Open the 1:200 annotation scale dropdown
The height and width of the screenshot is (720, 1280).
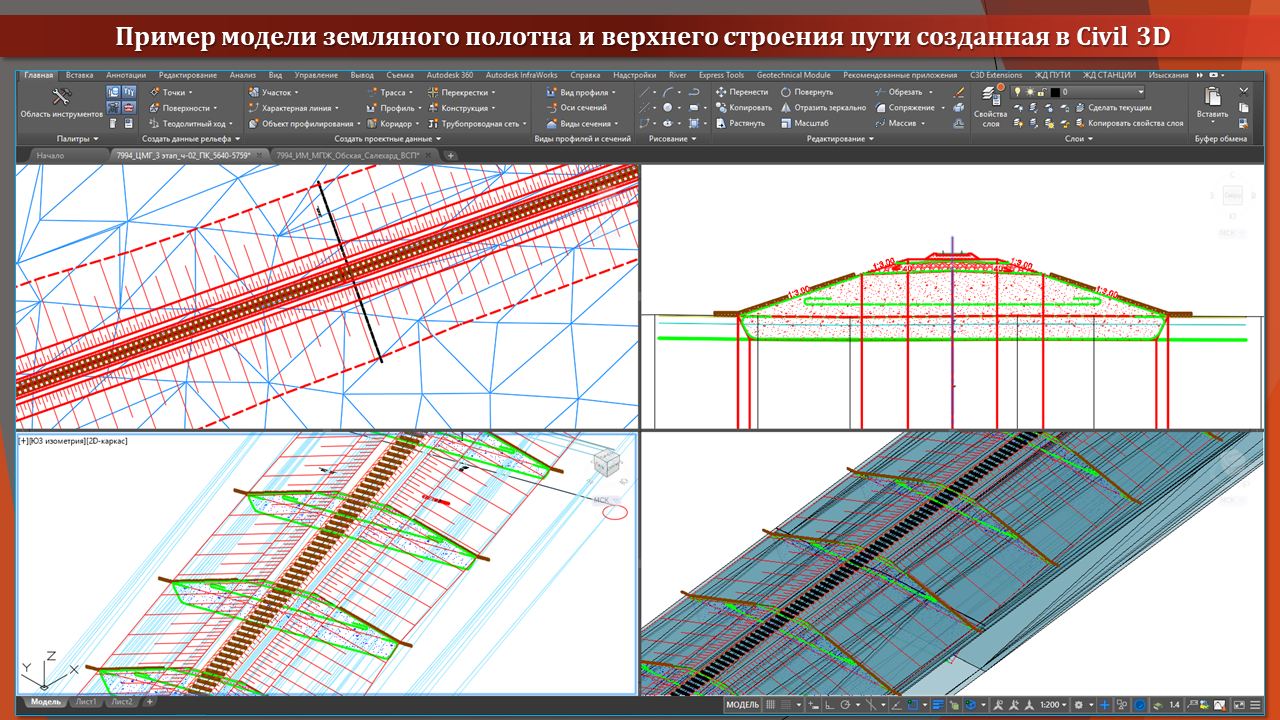coord(1055,704)
